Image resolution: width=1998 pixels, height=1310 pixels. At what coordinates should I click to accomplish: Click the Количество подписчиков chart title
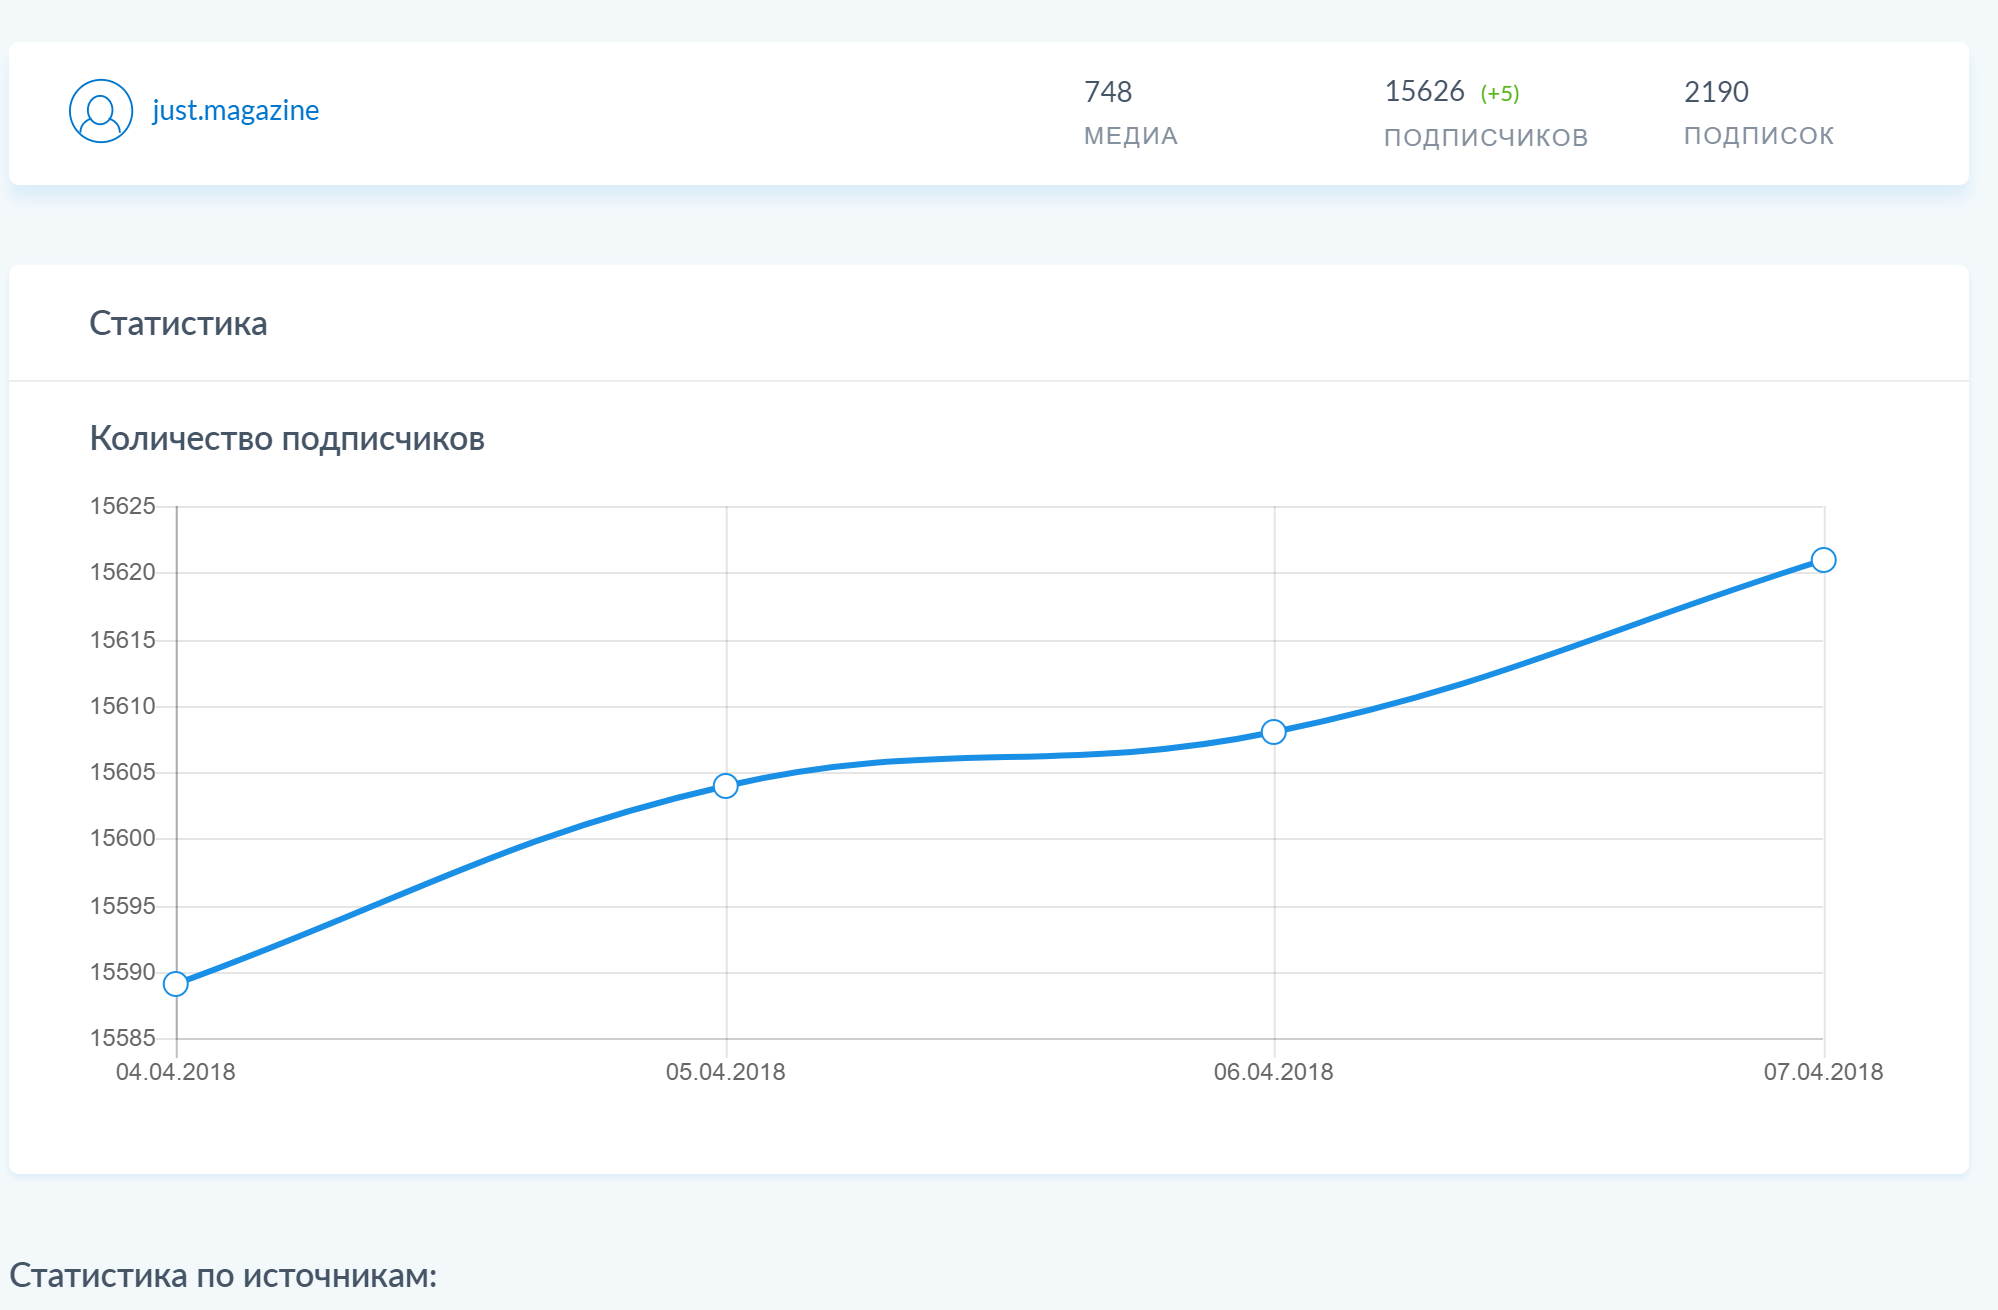click(x=287, y=438)
